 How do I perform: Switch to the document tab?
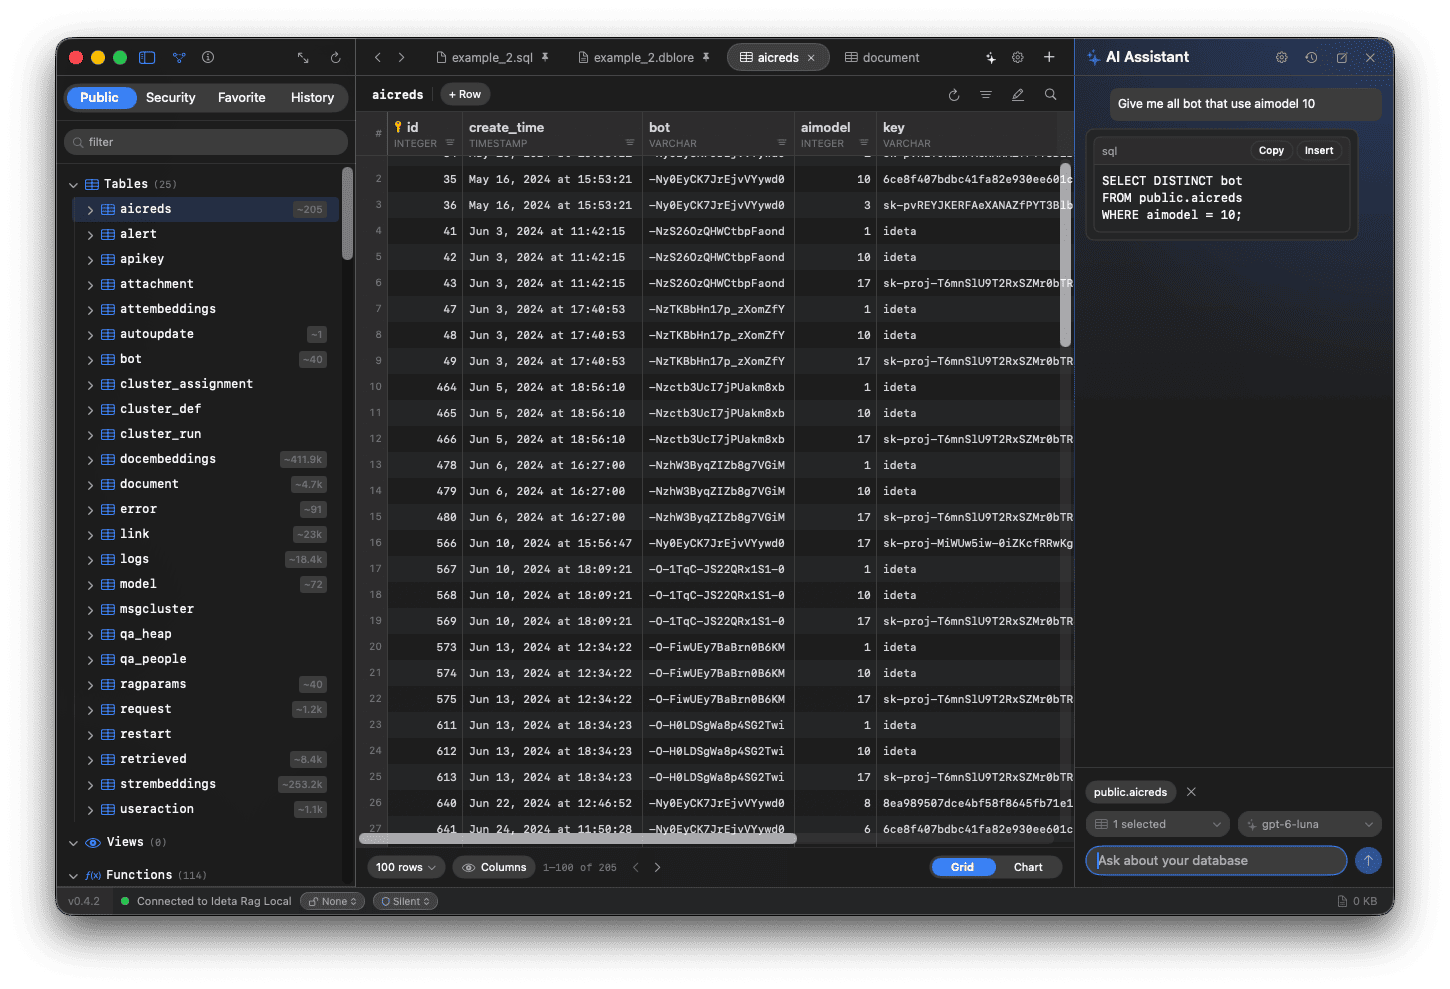882,58
